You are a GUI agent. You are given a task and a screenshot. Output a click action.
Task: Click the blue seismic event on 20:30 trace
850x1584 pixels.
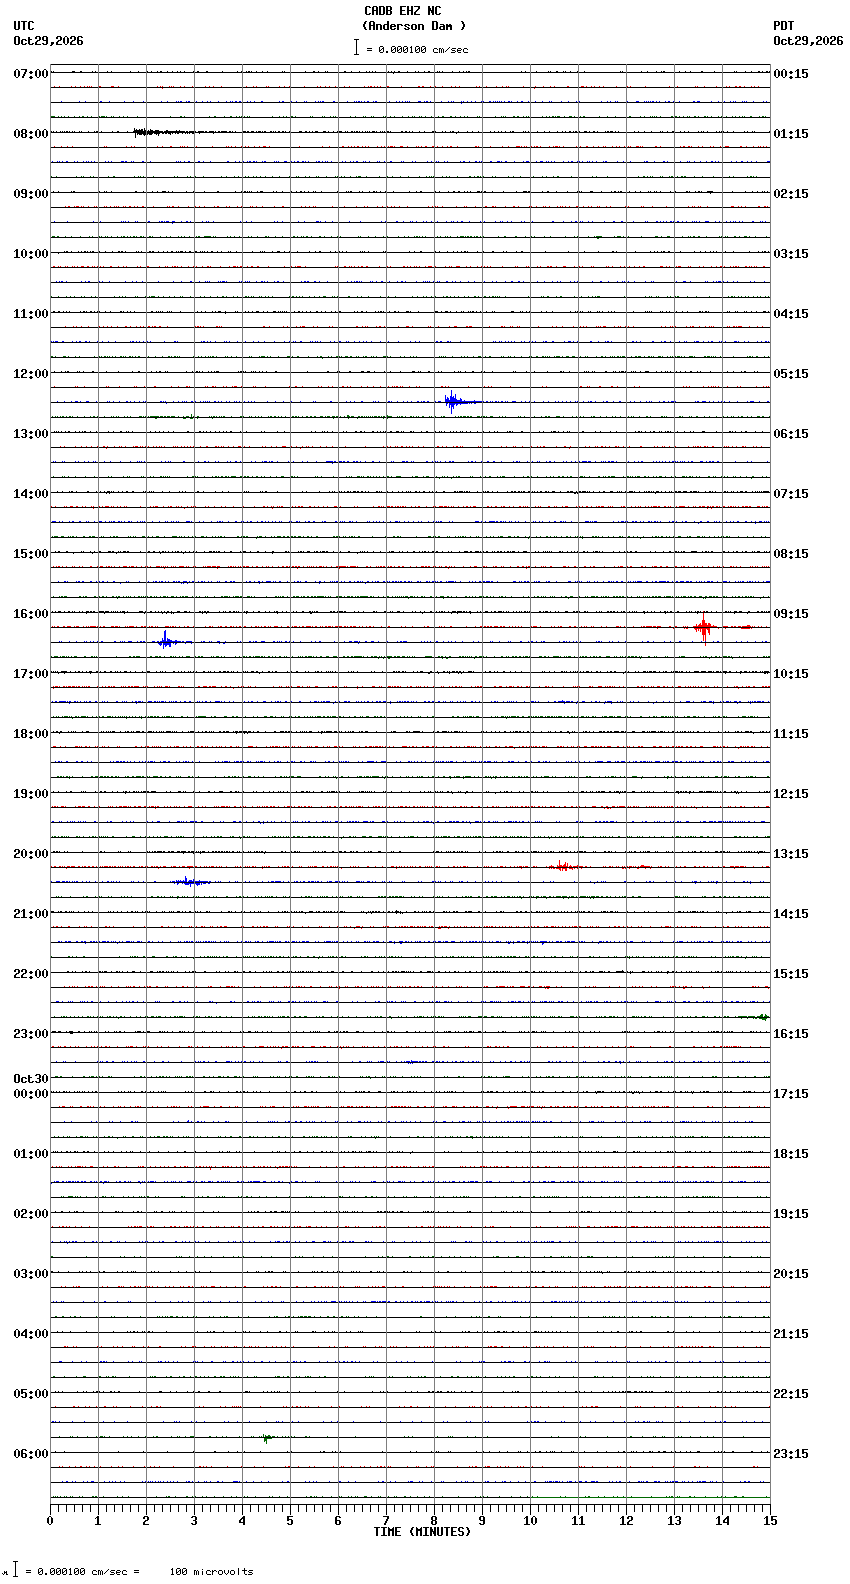pyautogui.click(x=190, y=882)
